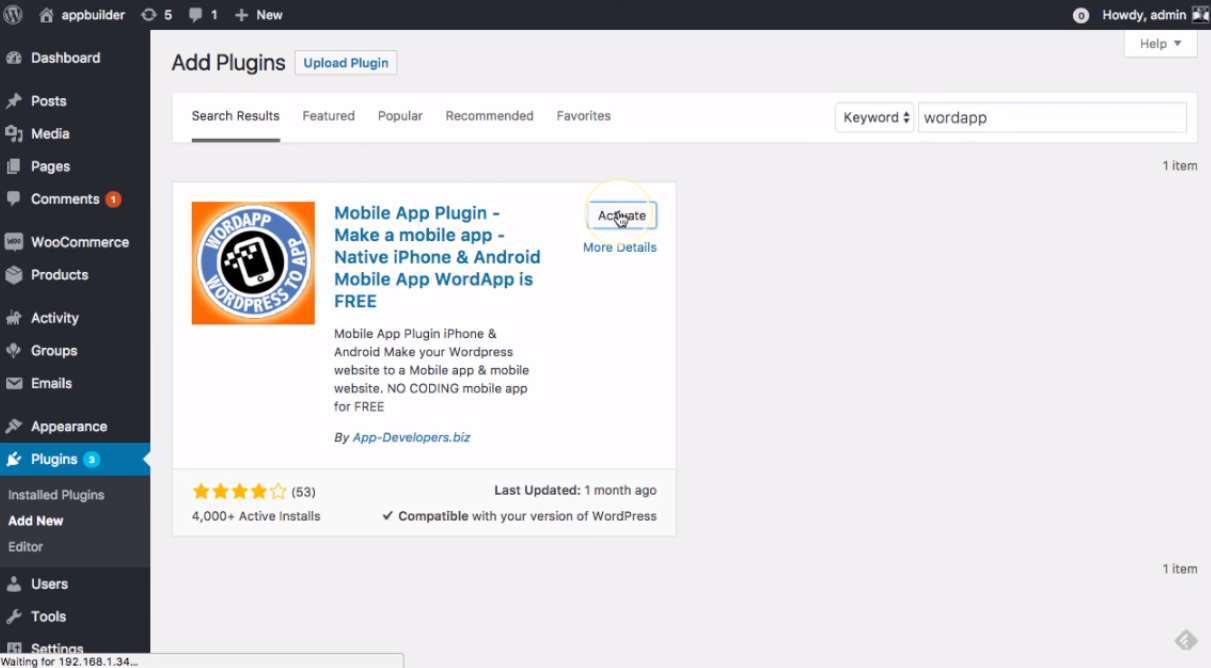
Task: Open the Keyword search type dropdown
Action: click(874, 117)
